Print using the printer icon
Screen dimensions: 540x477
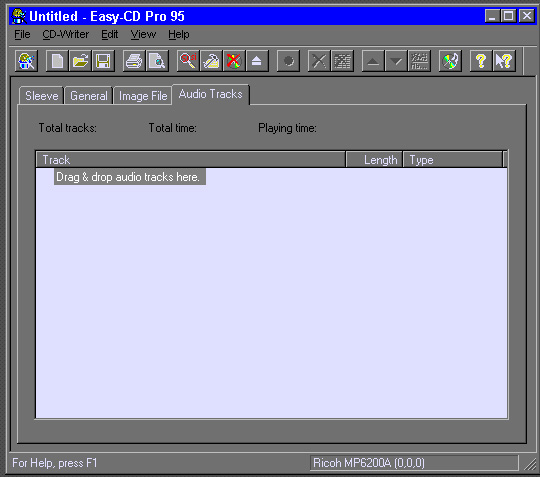(134, 61)
